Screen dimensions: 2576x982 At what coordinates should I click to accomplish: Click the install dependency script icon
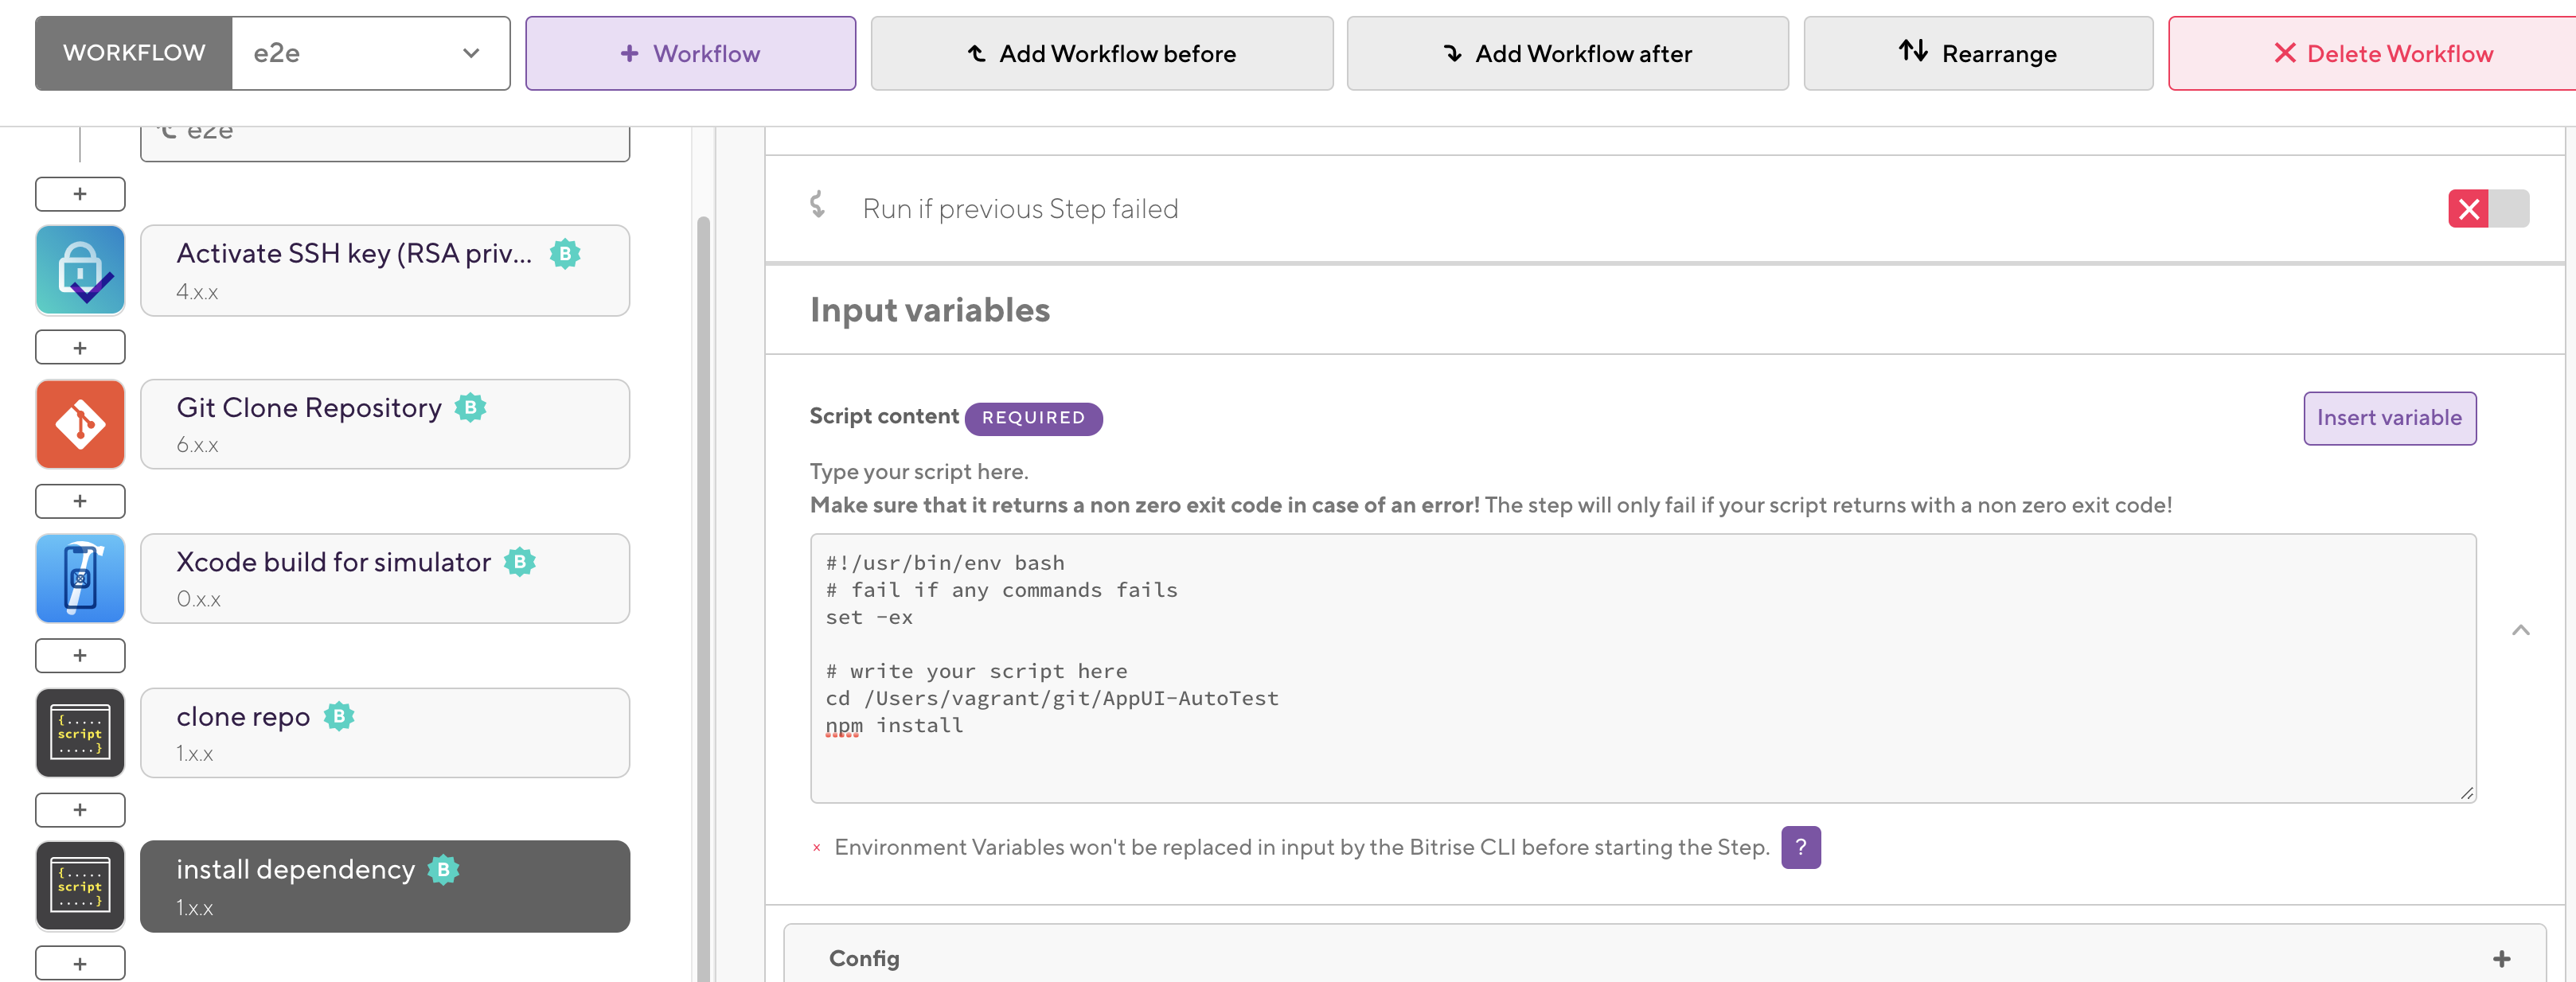tap(80, 886)
